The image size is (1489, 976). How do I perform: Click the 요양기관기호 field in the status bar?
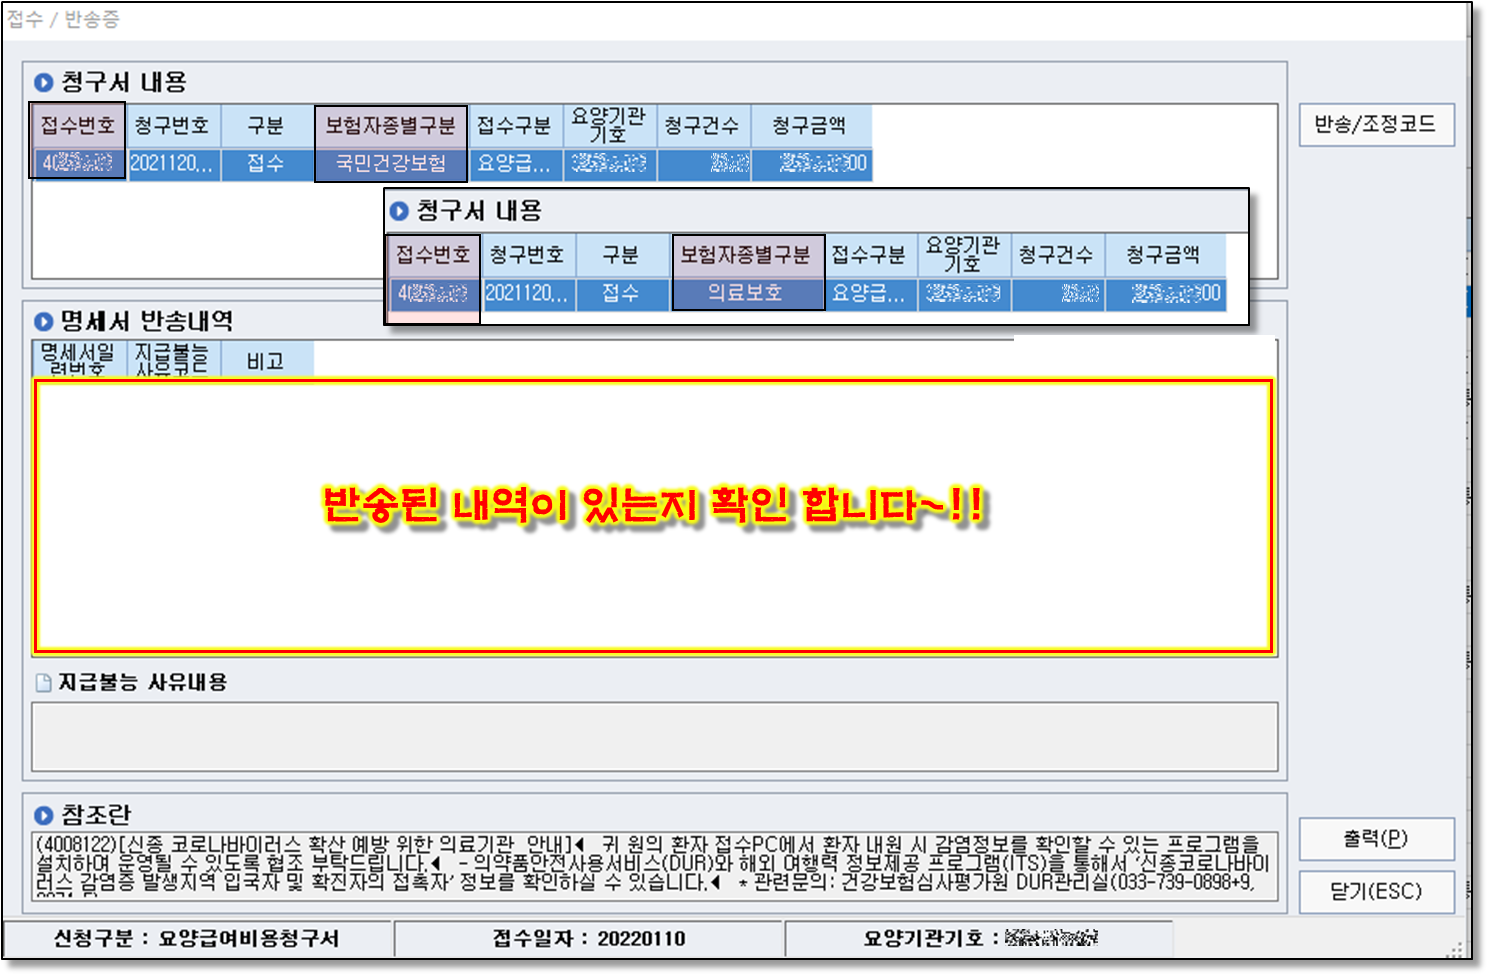coord(978,938)
